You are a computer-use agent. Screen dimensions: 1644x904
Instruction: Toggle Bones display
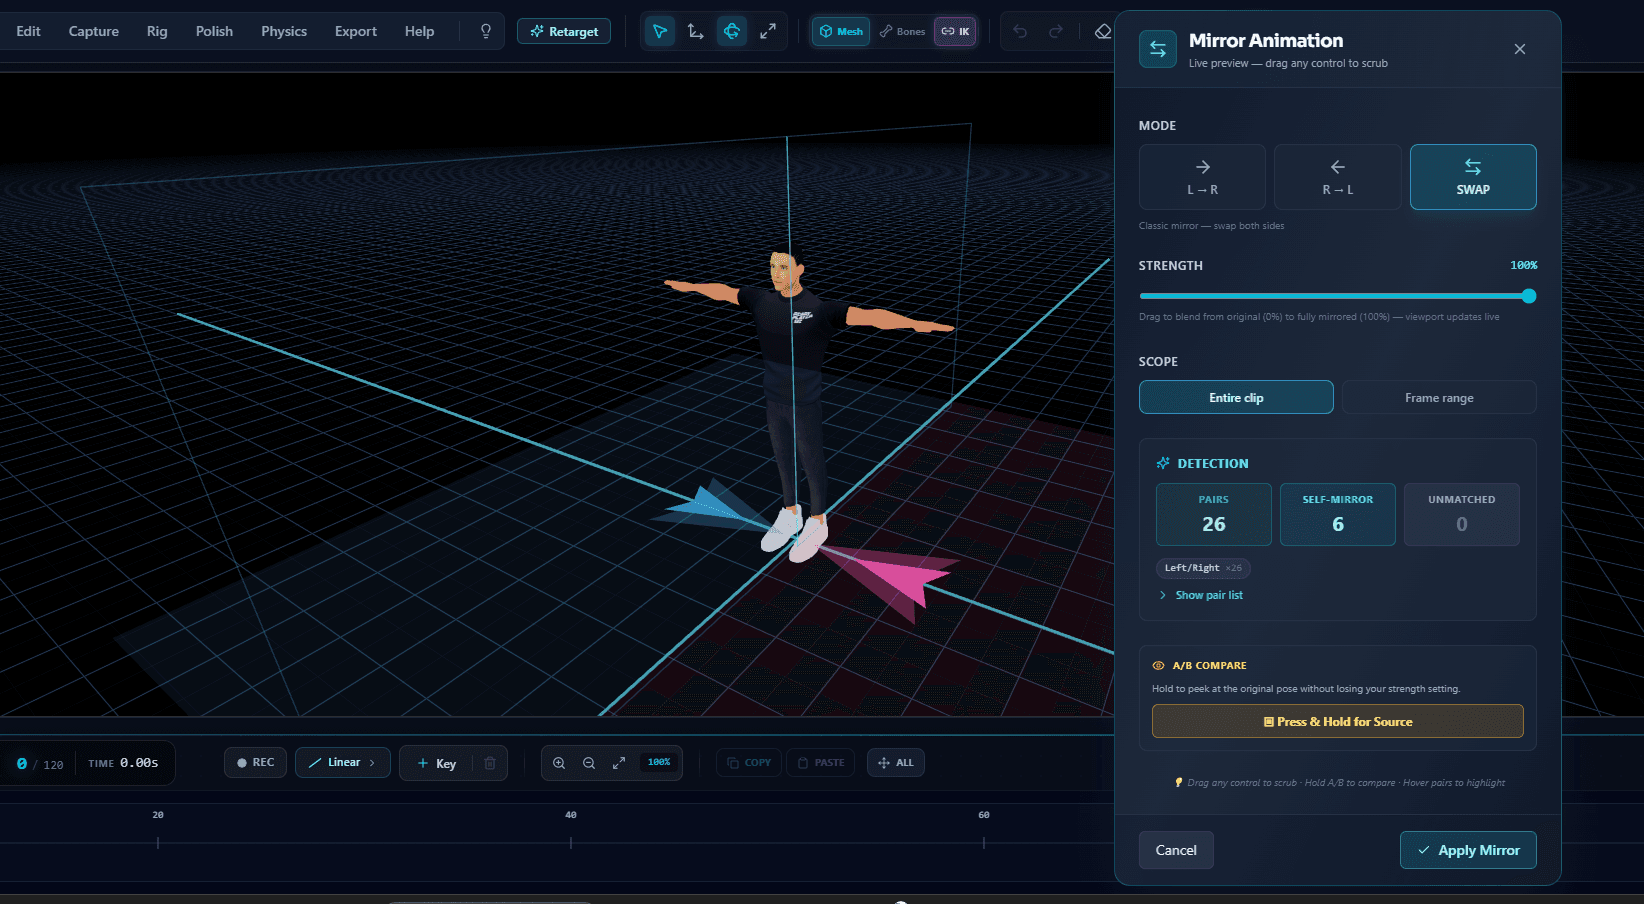click(902, 31)
